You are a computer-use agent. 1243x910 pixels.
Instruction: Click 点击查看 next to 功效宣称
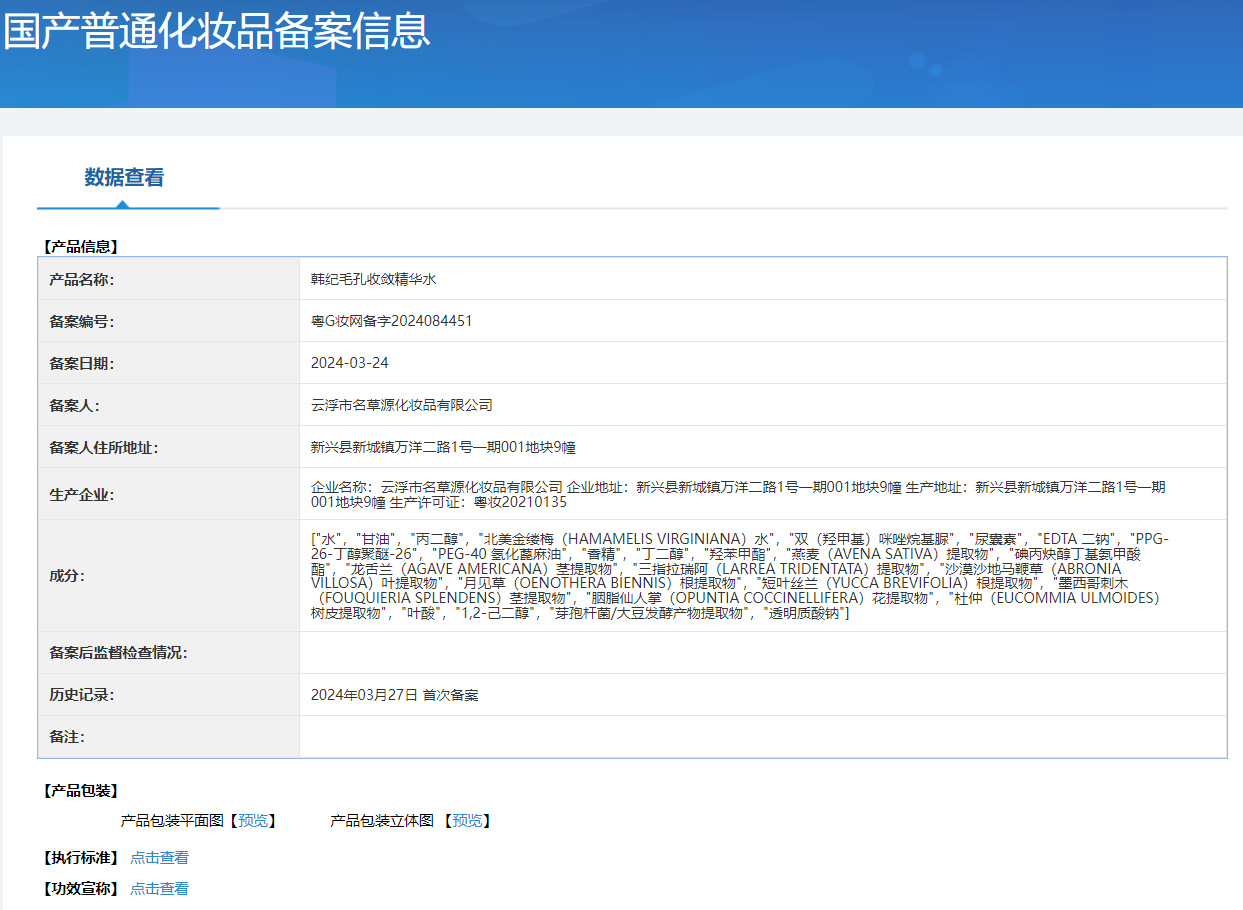tap(159, 889)
